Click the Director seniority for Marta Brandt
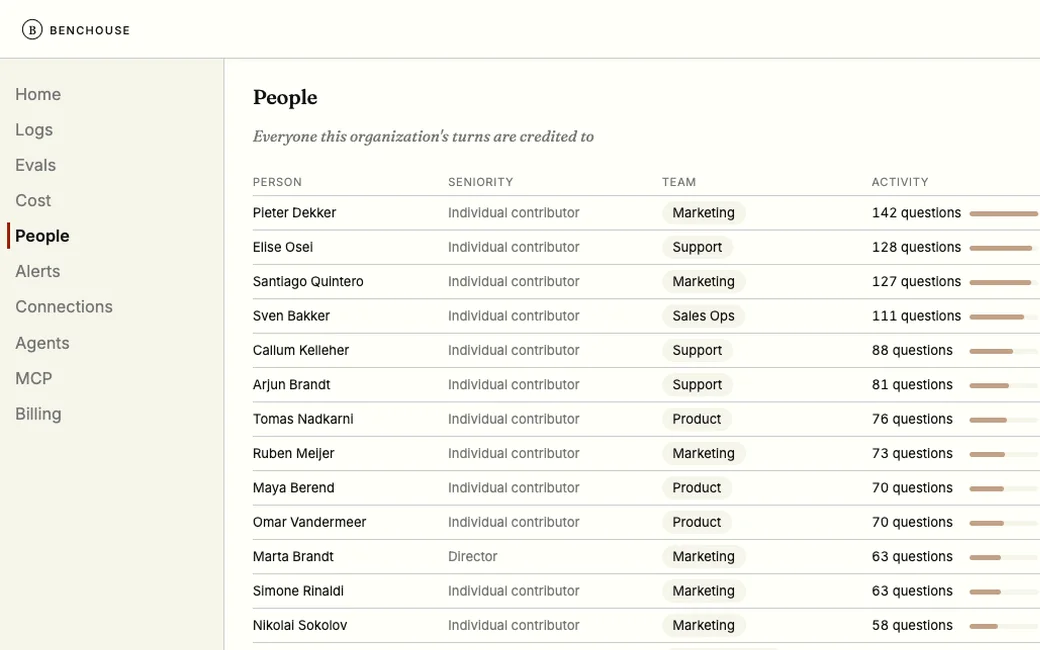Screen dimensions: 1040x650 pos(472,556)
